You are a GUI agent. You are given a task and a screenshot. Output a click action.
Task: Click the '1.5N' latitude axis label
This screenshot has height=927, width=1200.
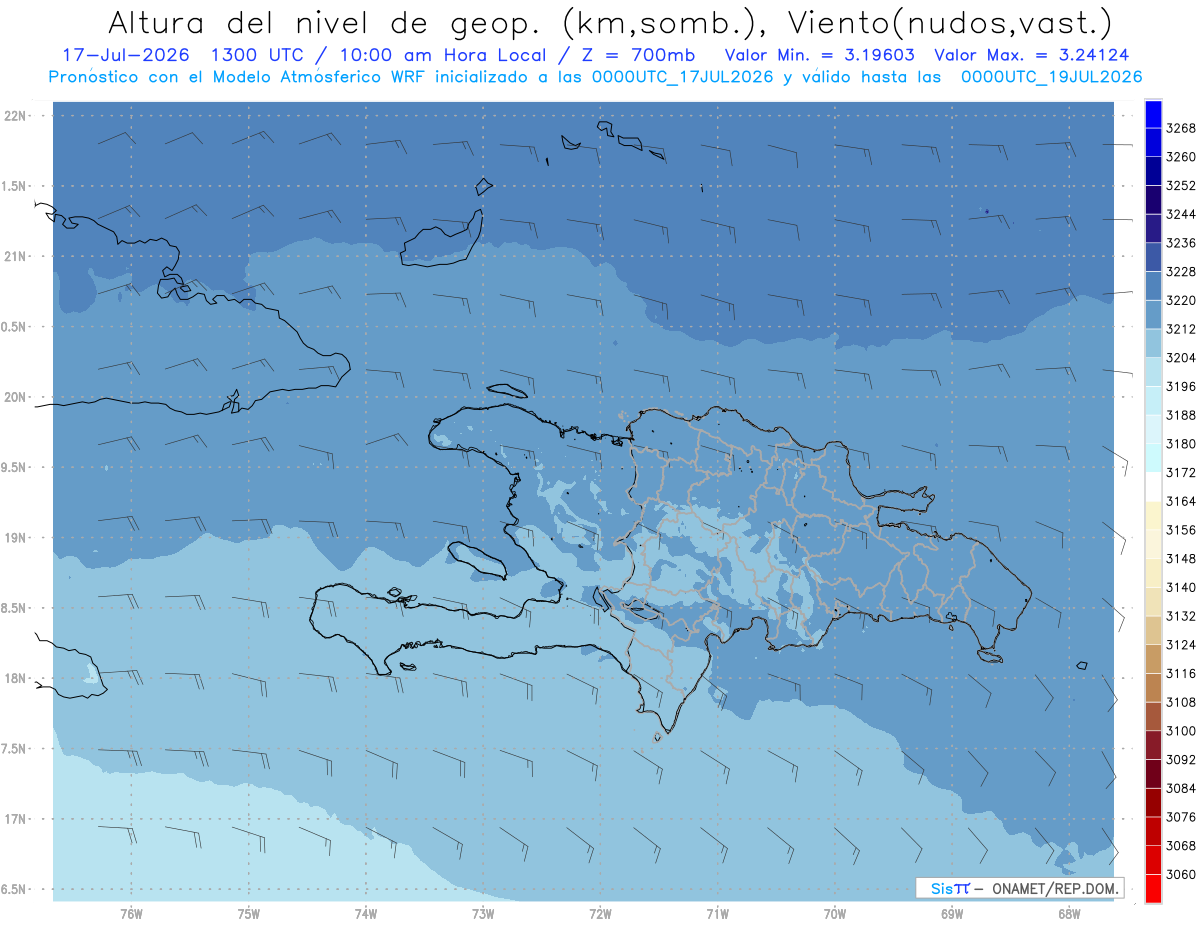click(x=16, y=186)
